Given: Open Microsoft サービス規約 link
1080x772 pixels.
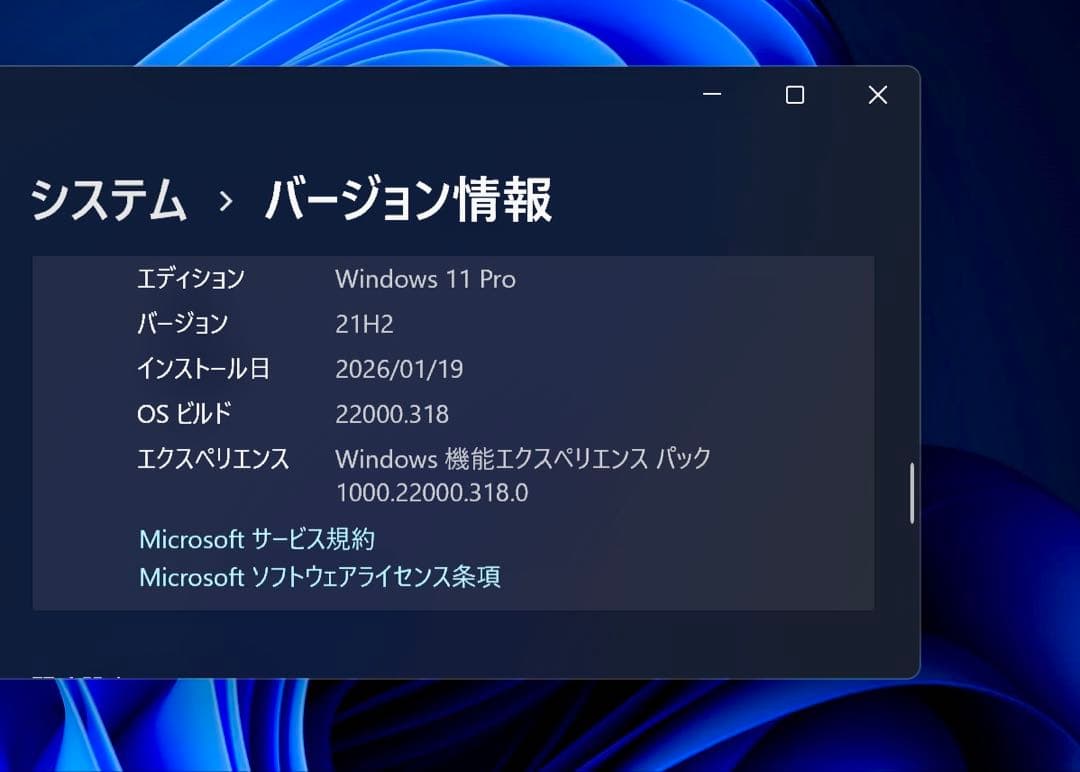Looking at the screenshot, I should pos(256,540).
